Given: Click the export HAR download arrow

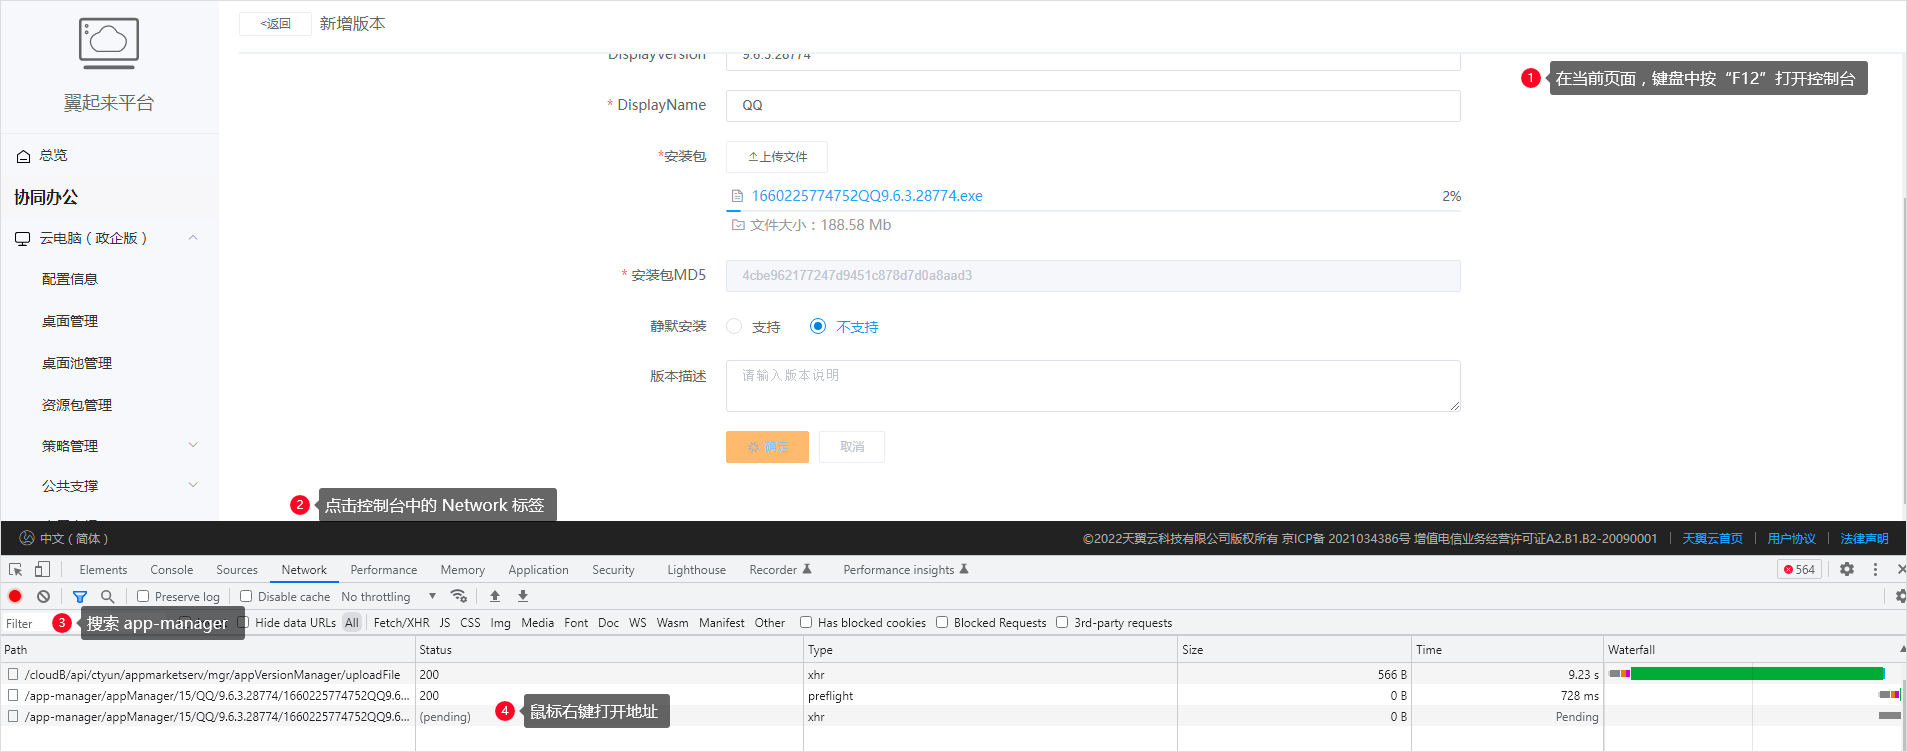Looking at the screenshot, I should [x=523, y=596].
